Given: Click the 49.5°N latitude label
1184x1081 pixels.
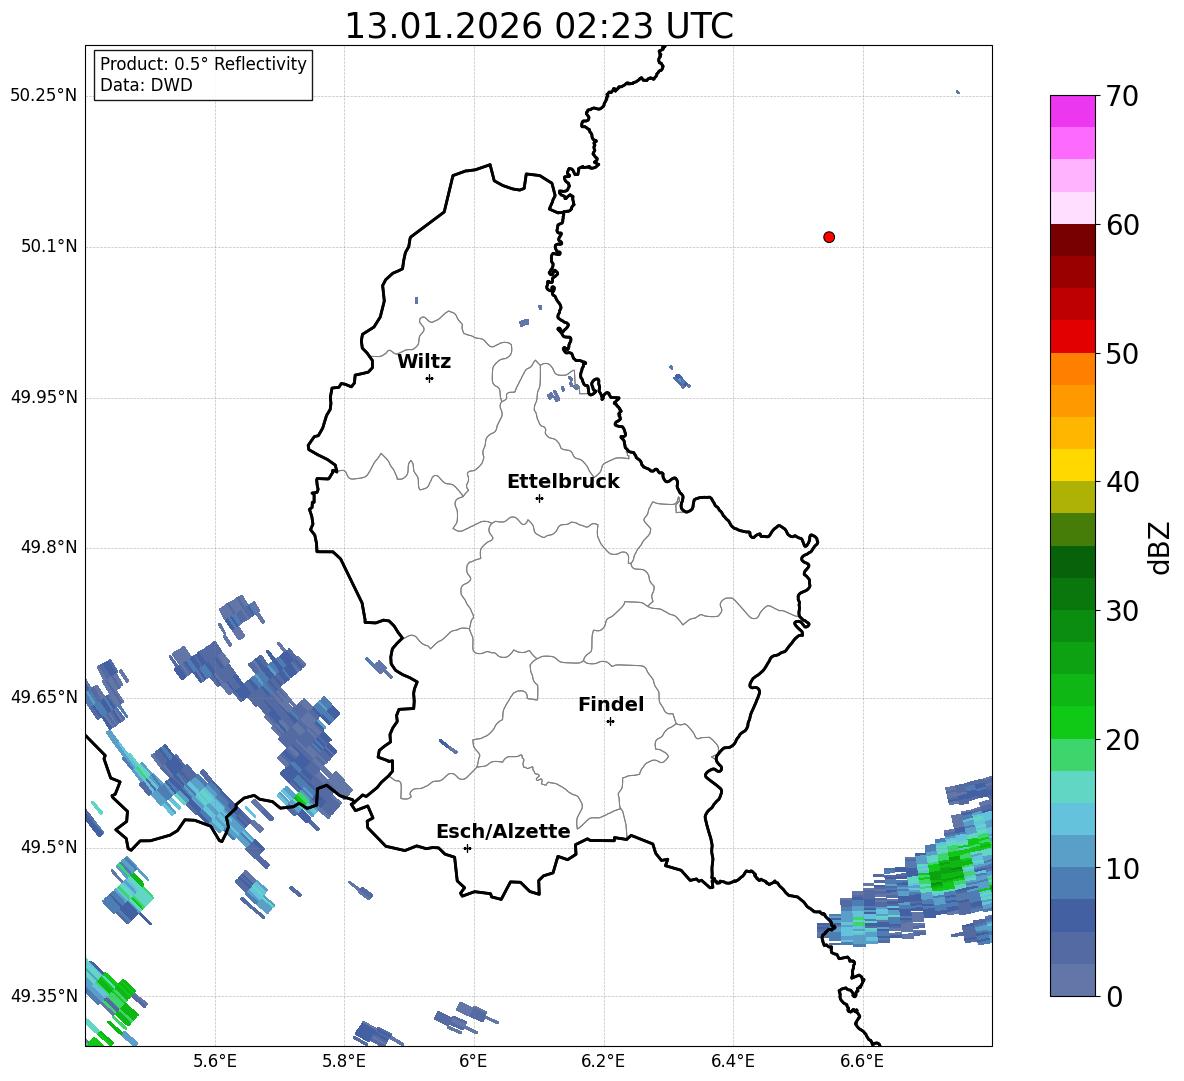Looking at the screenshot, I should [x=49, y=847].
